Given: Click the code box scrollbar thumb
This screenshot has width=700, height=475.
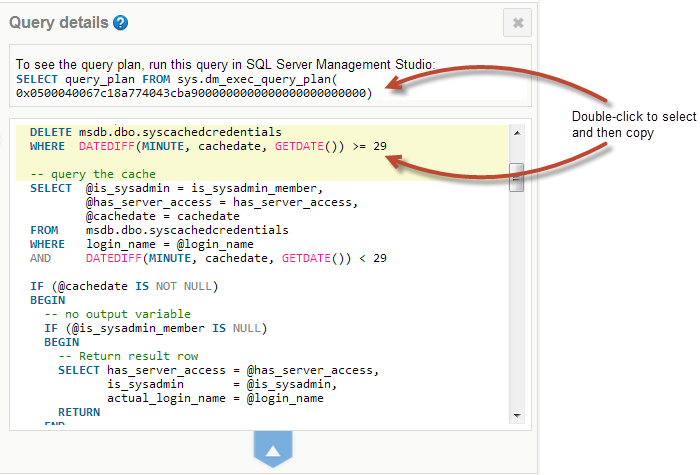Looking at the screenshot, I should (x=517, y=176).
